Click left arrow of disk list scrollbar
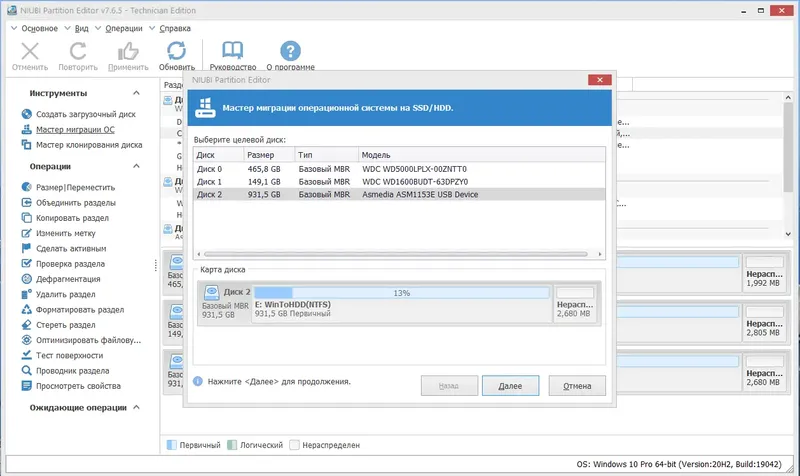The width and height of the screenshot is (800, 476). pos(199,254)
